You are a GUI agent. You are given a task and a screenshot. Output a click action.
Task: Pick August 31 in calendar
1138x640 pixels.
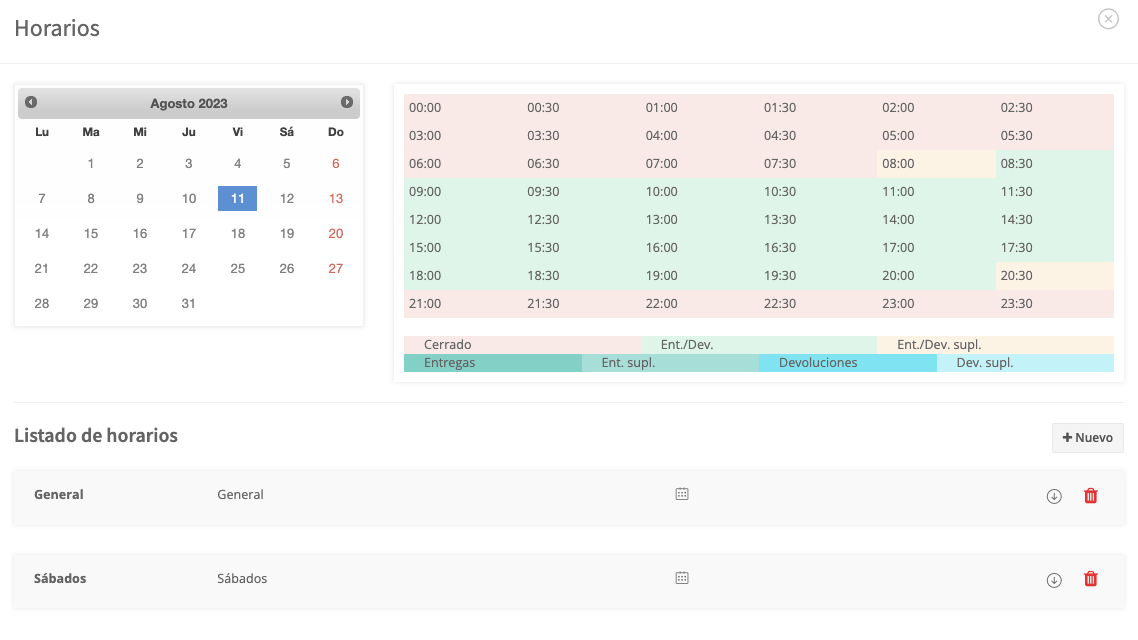[x=189, y=303]
